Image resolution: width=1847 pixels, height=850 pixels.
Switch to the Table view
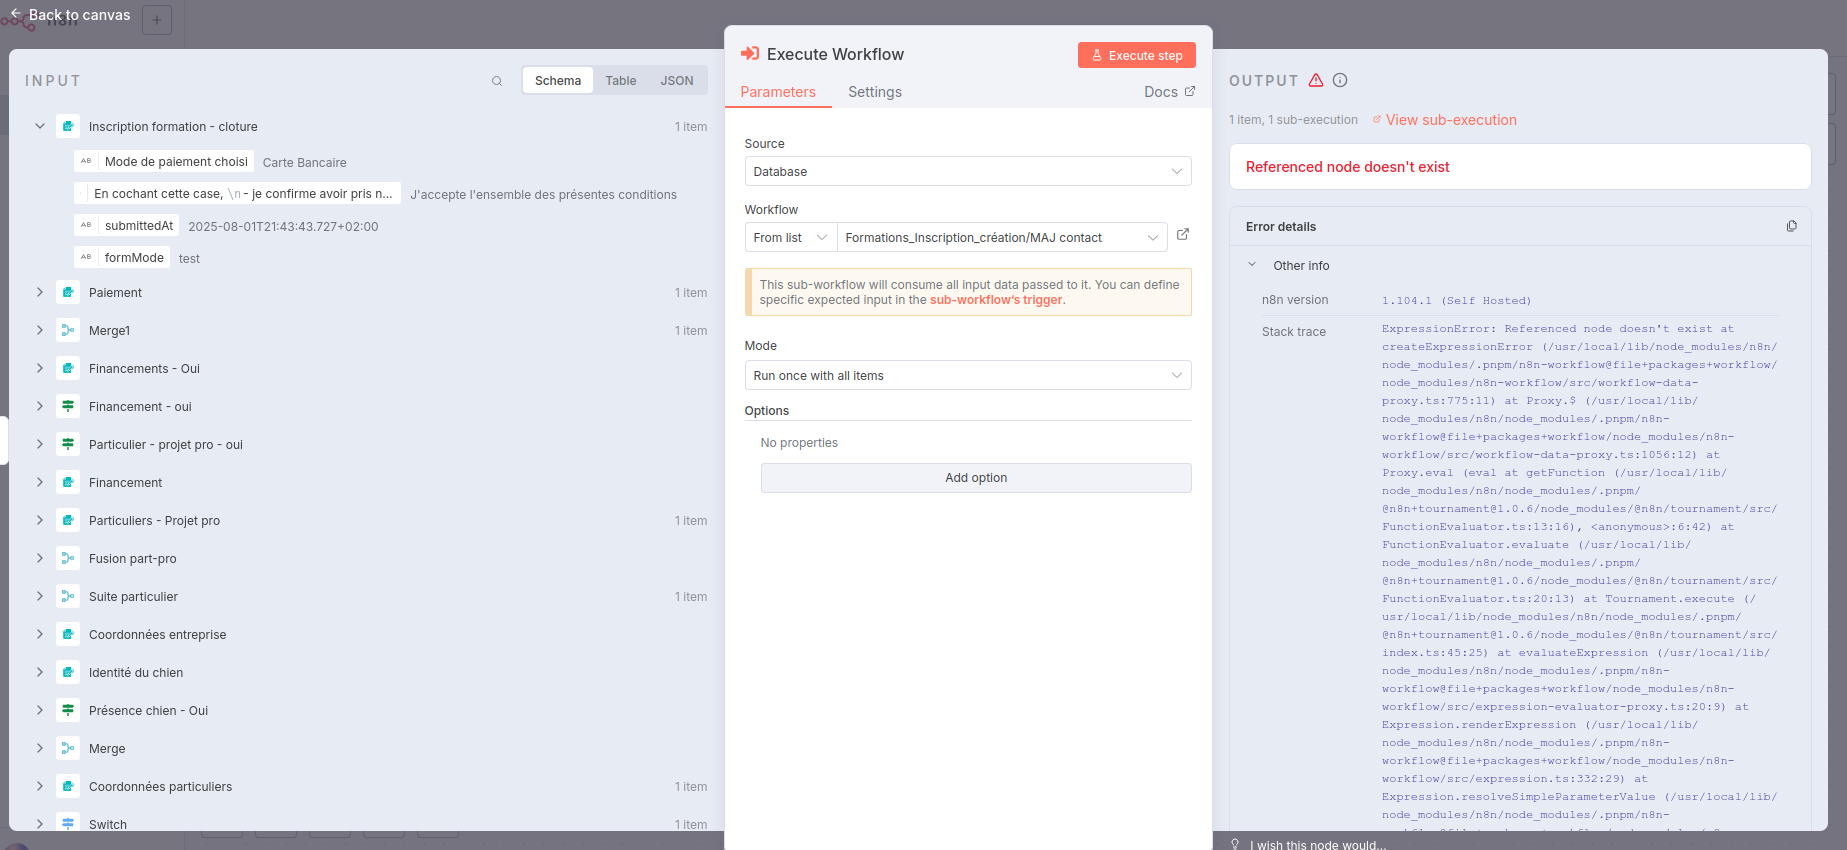pos(621,81)
